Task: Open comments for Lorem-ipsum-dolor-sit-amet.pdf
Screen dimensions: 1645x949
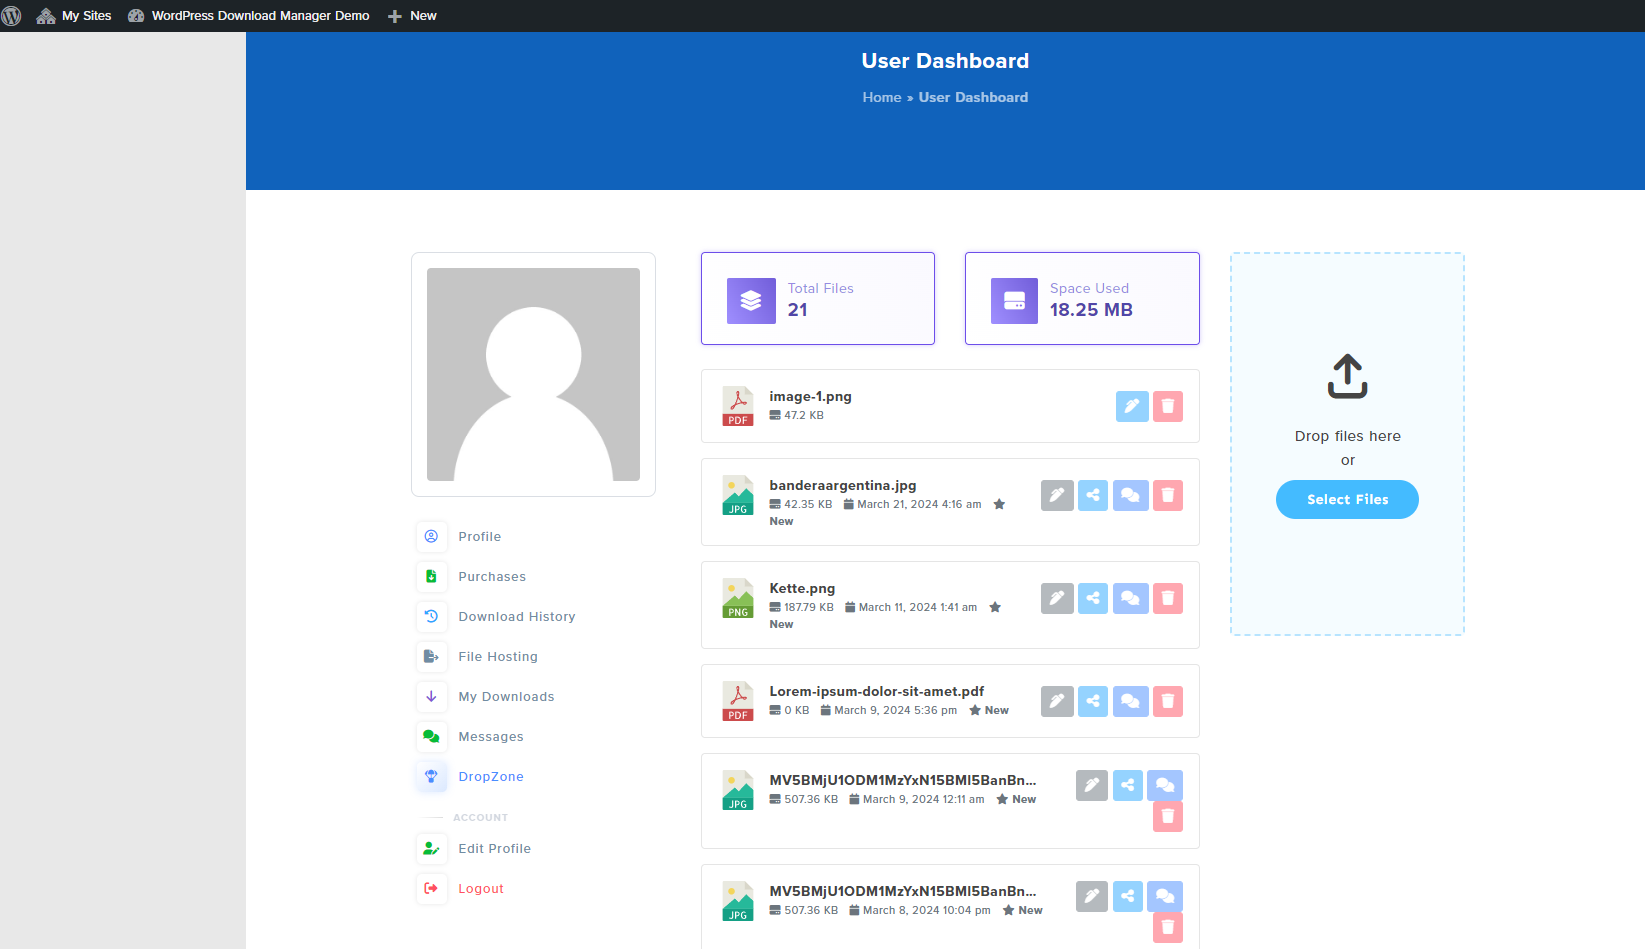Action: (x=1130, y=701)
